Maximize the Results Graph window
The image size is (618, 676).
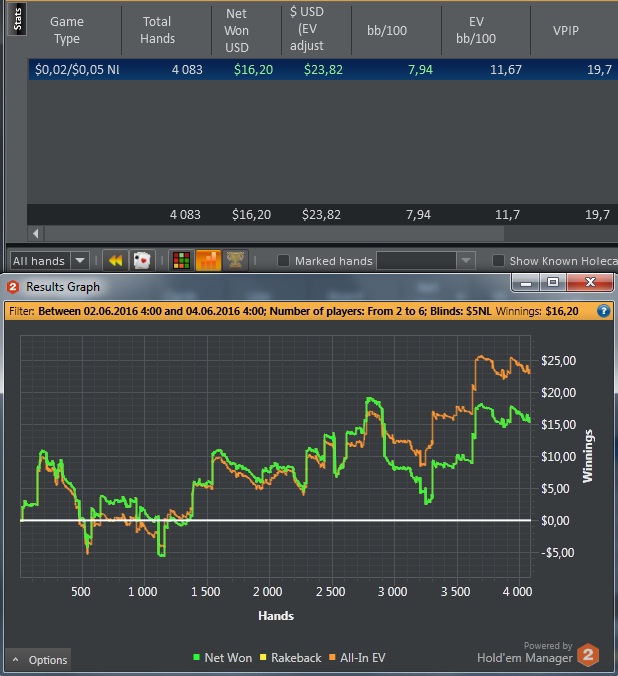pos(553,283)
